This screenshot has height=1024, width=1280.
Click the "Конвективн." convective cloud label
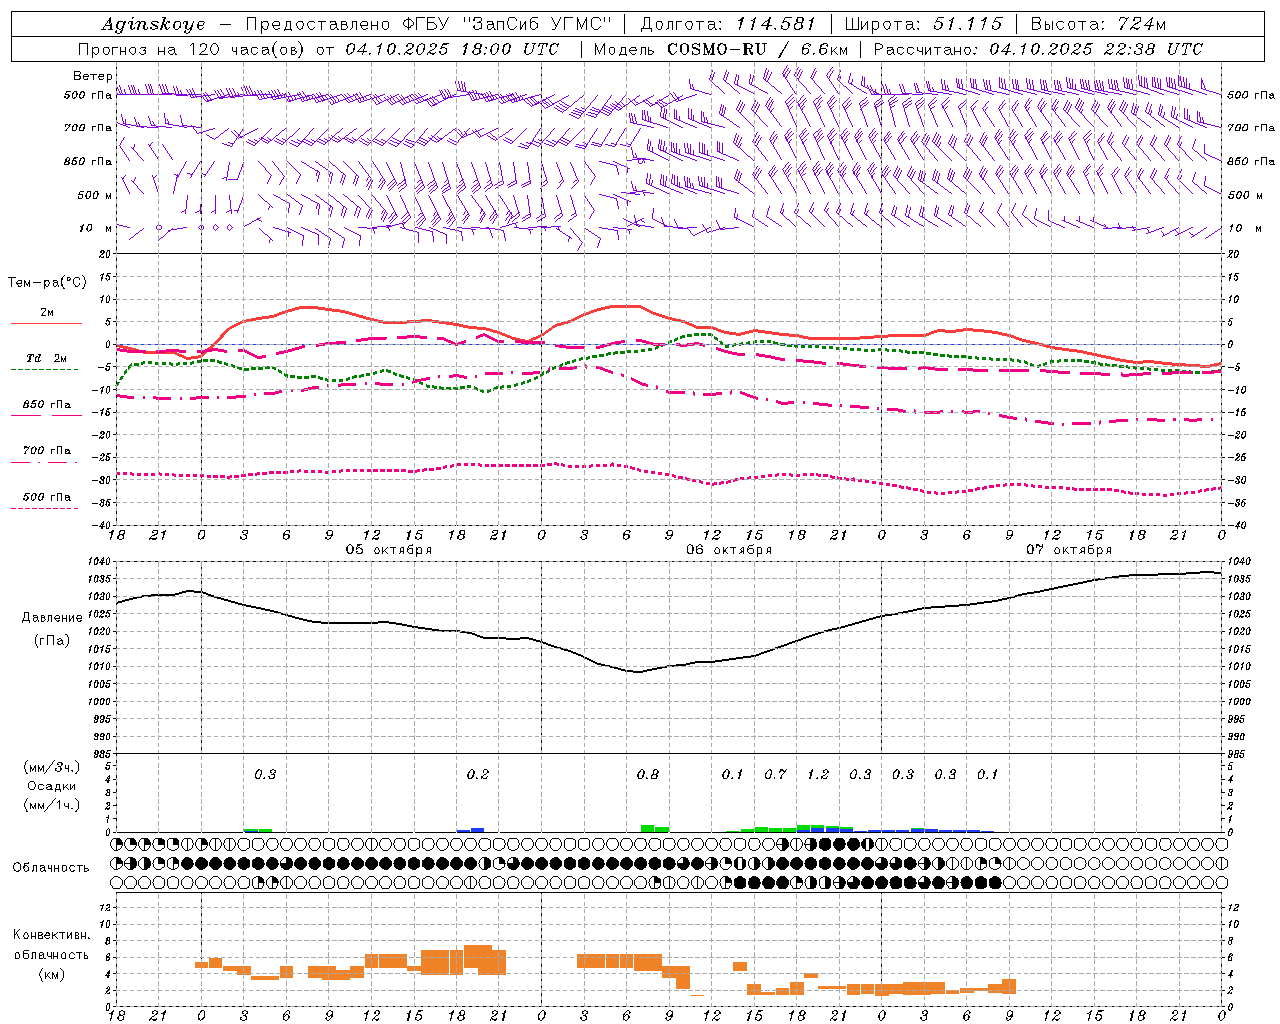[x=51, y=935]
